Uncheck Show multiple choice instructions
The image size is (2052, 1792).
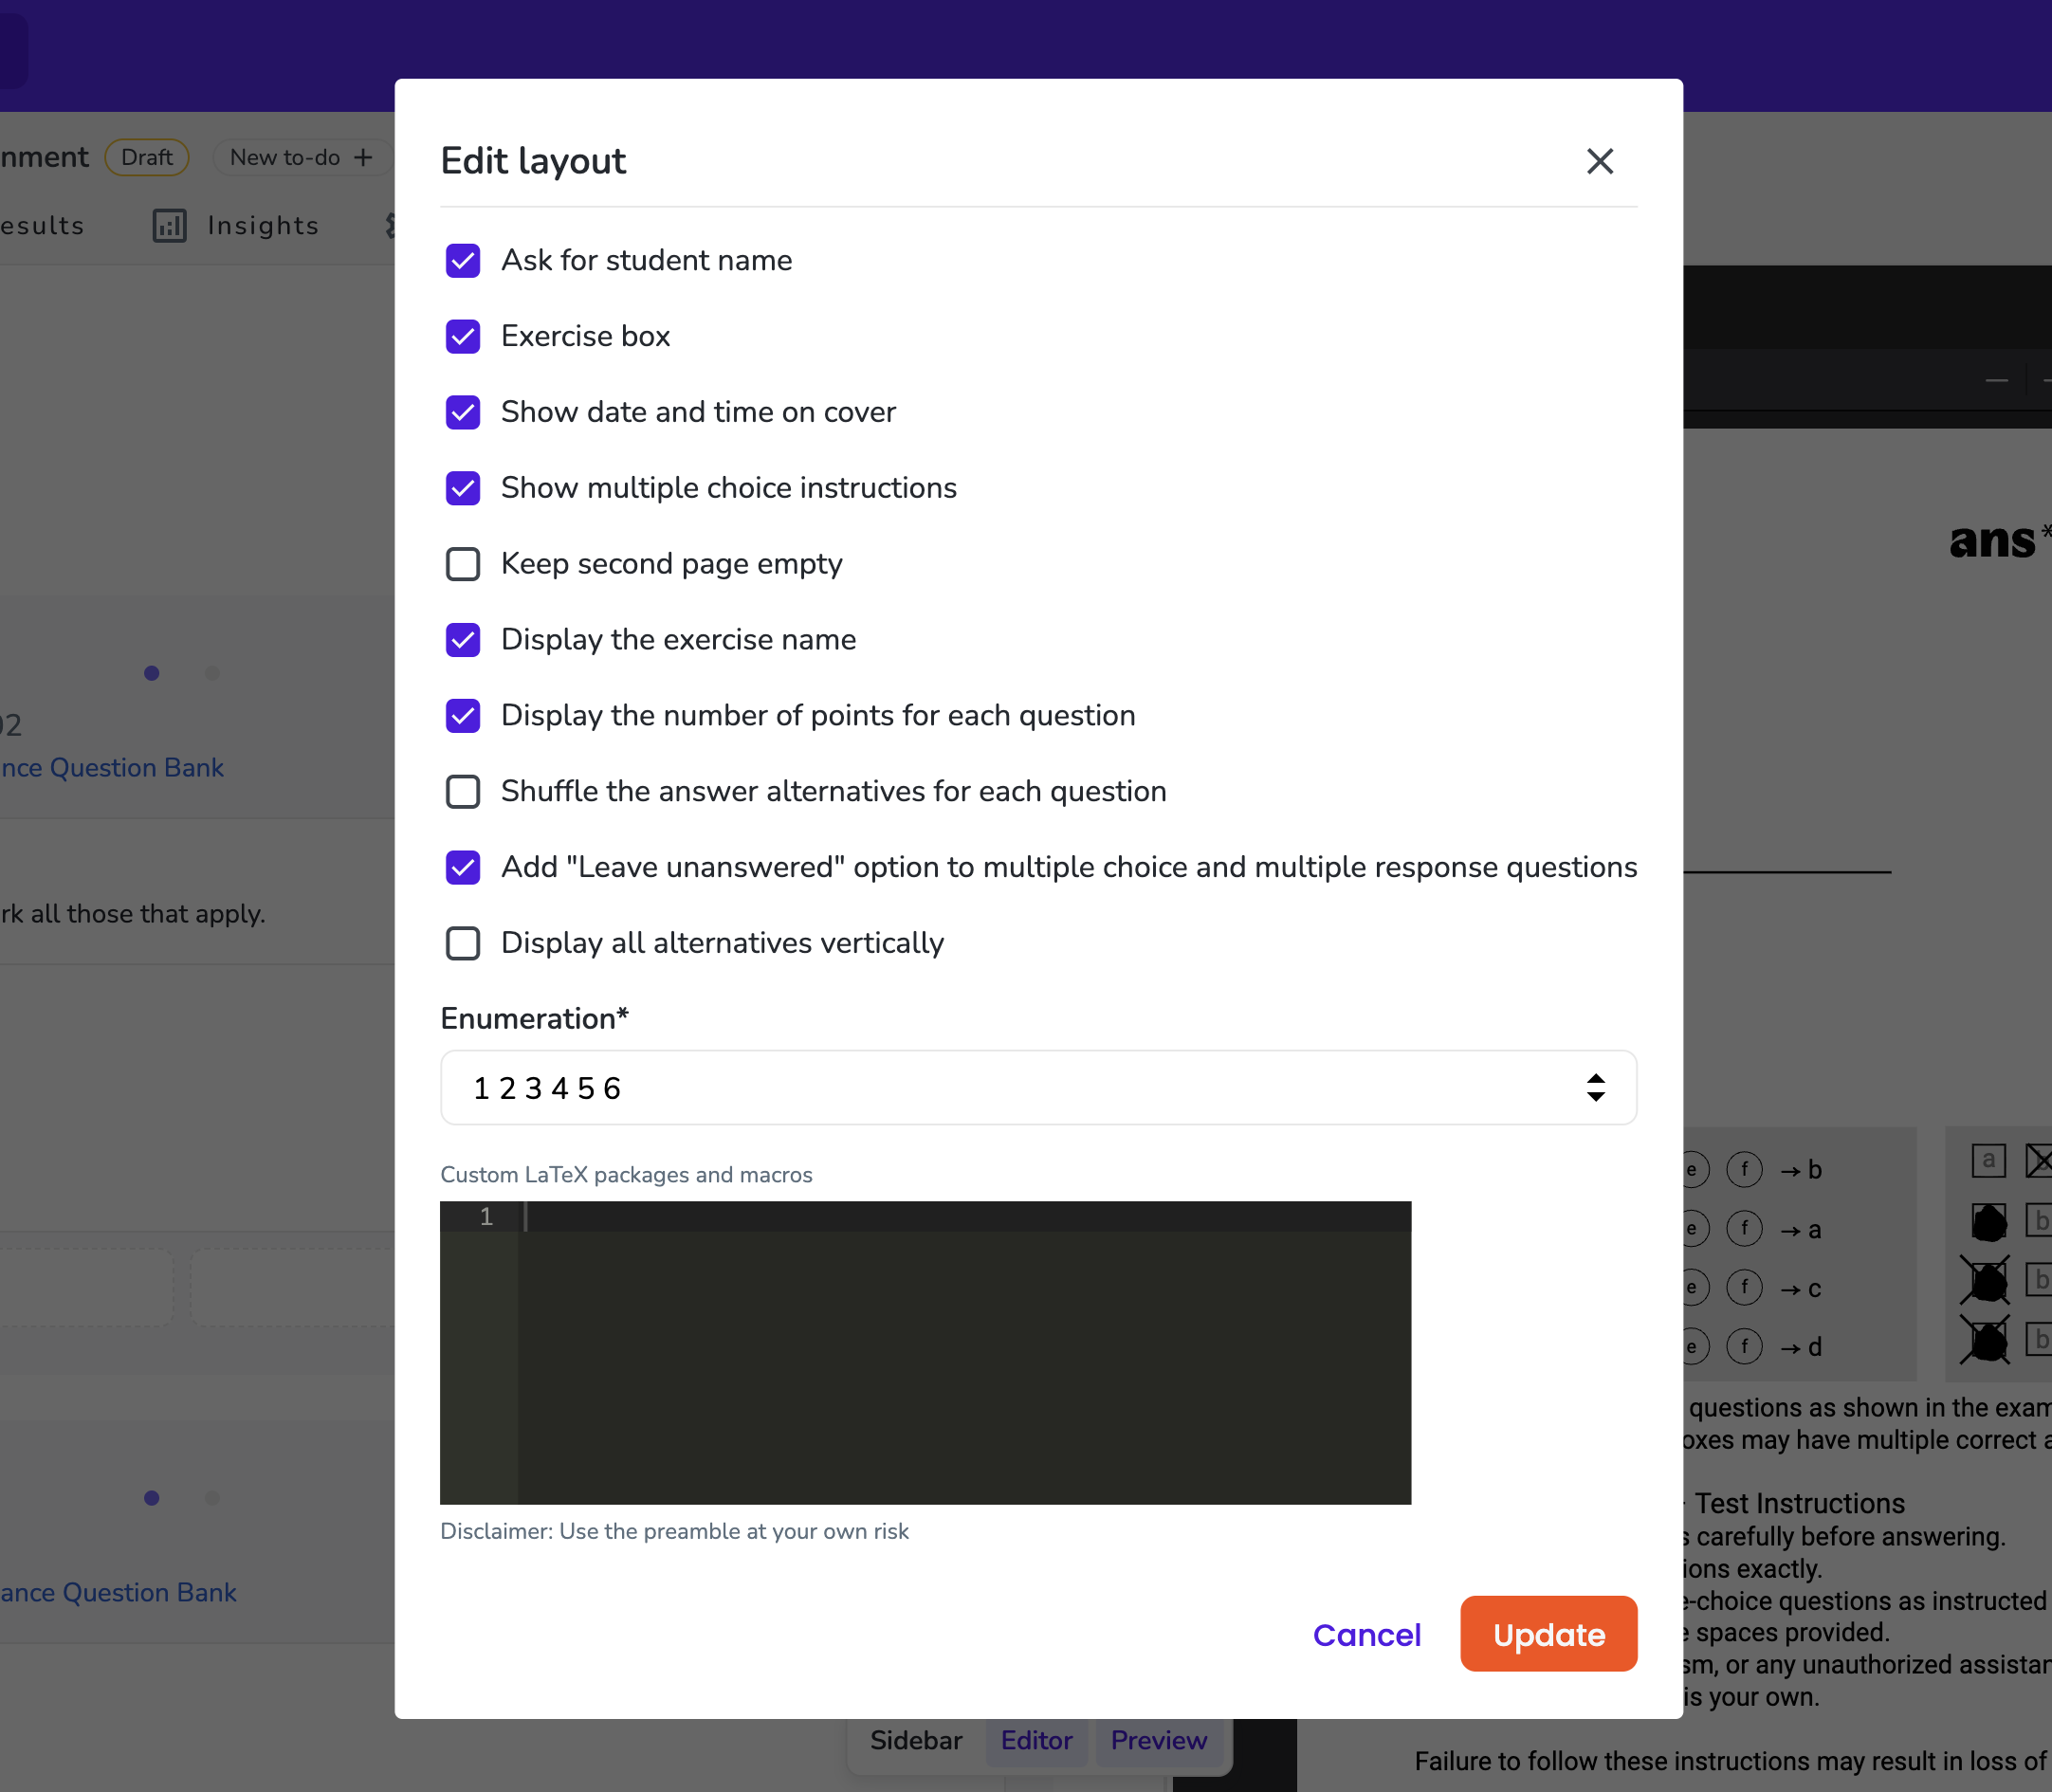click(x=463, y=488)
